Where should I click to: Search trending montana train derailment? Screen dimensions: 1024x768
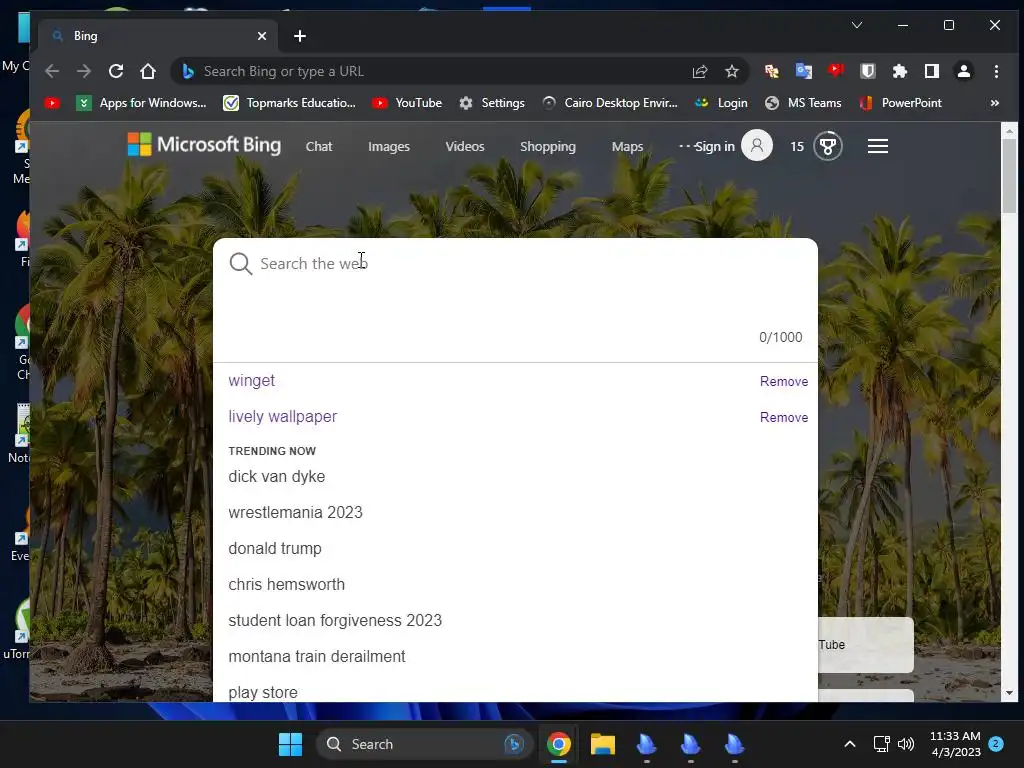317,656
